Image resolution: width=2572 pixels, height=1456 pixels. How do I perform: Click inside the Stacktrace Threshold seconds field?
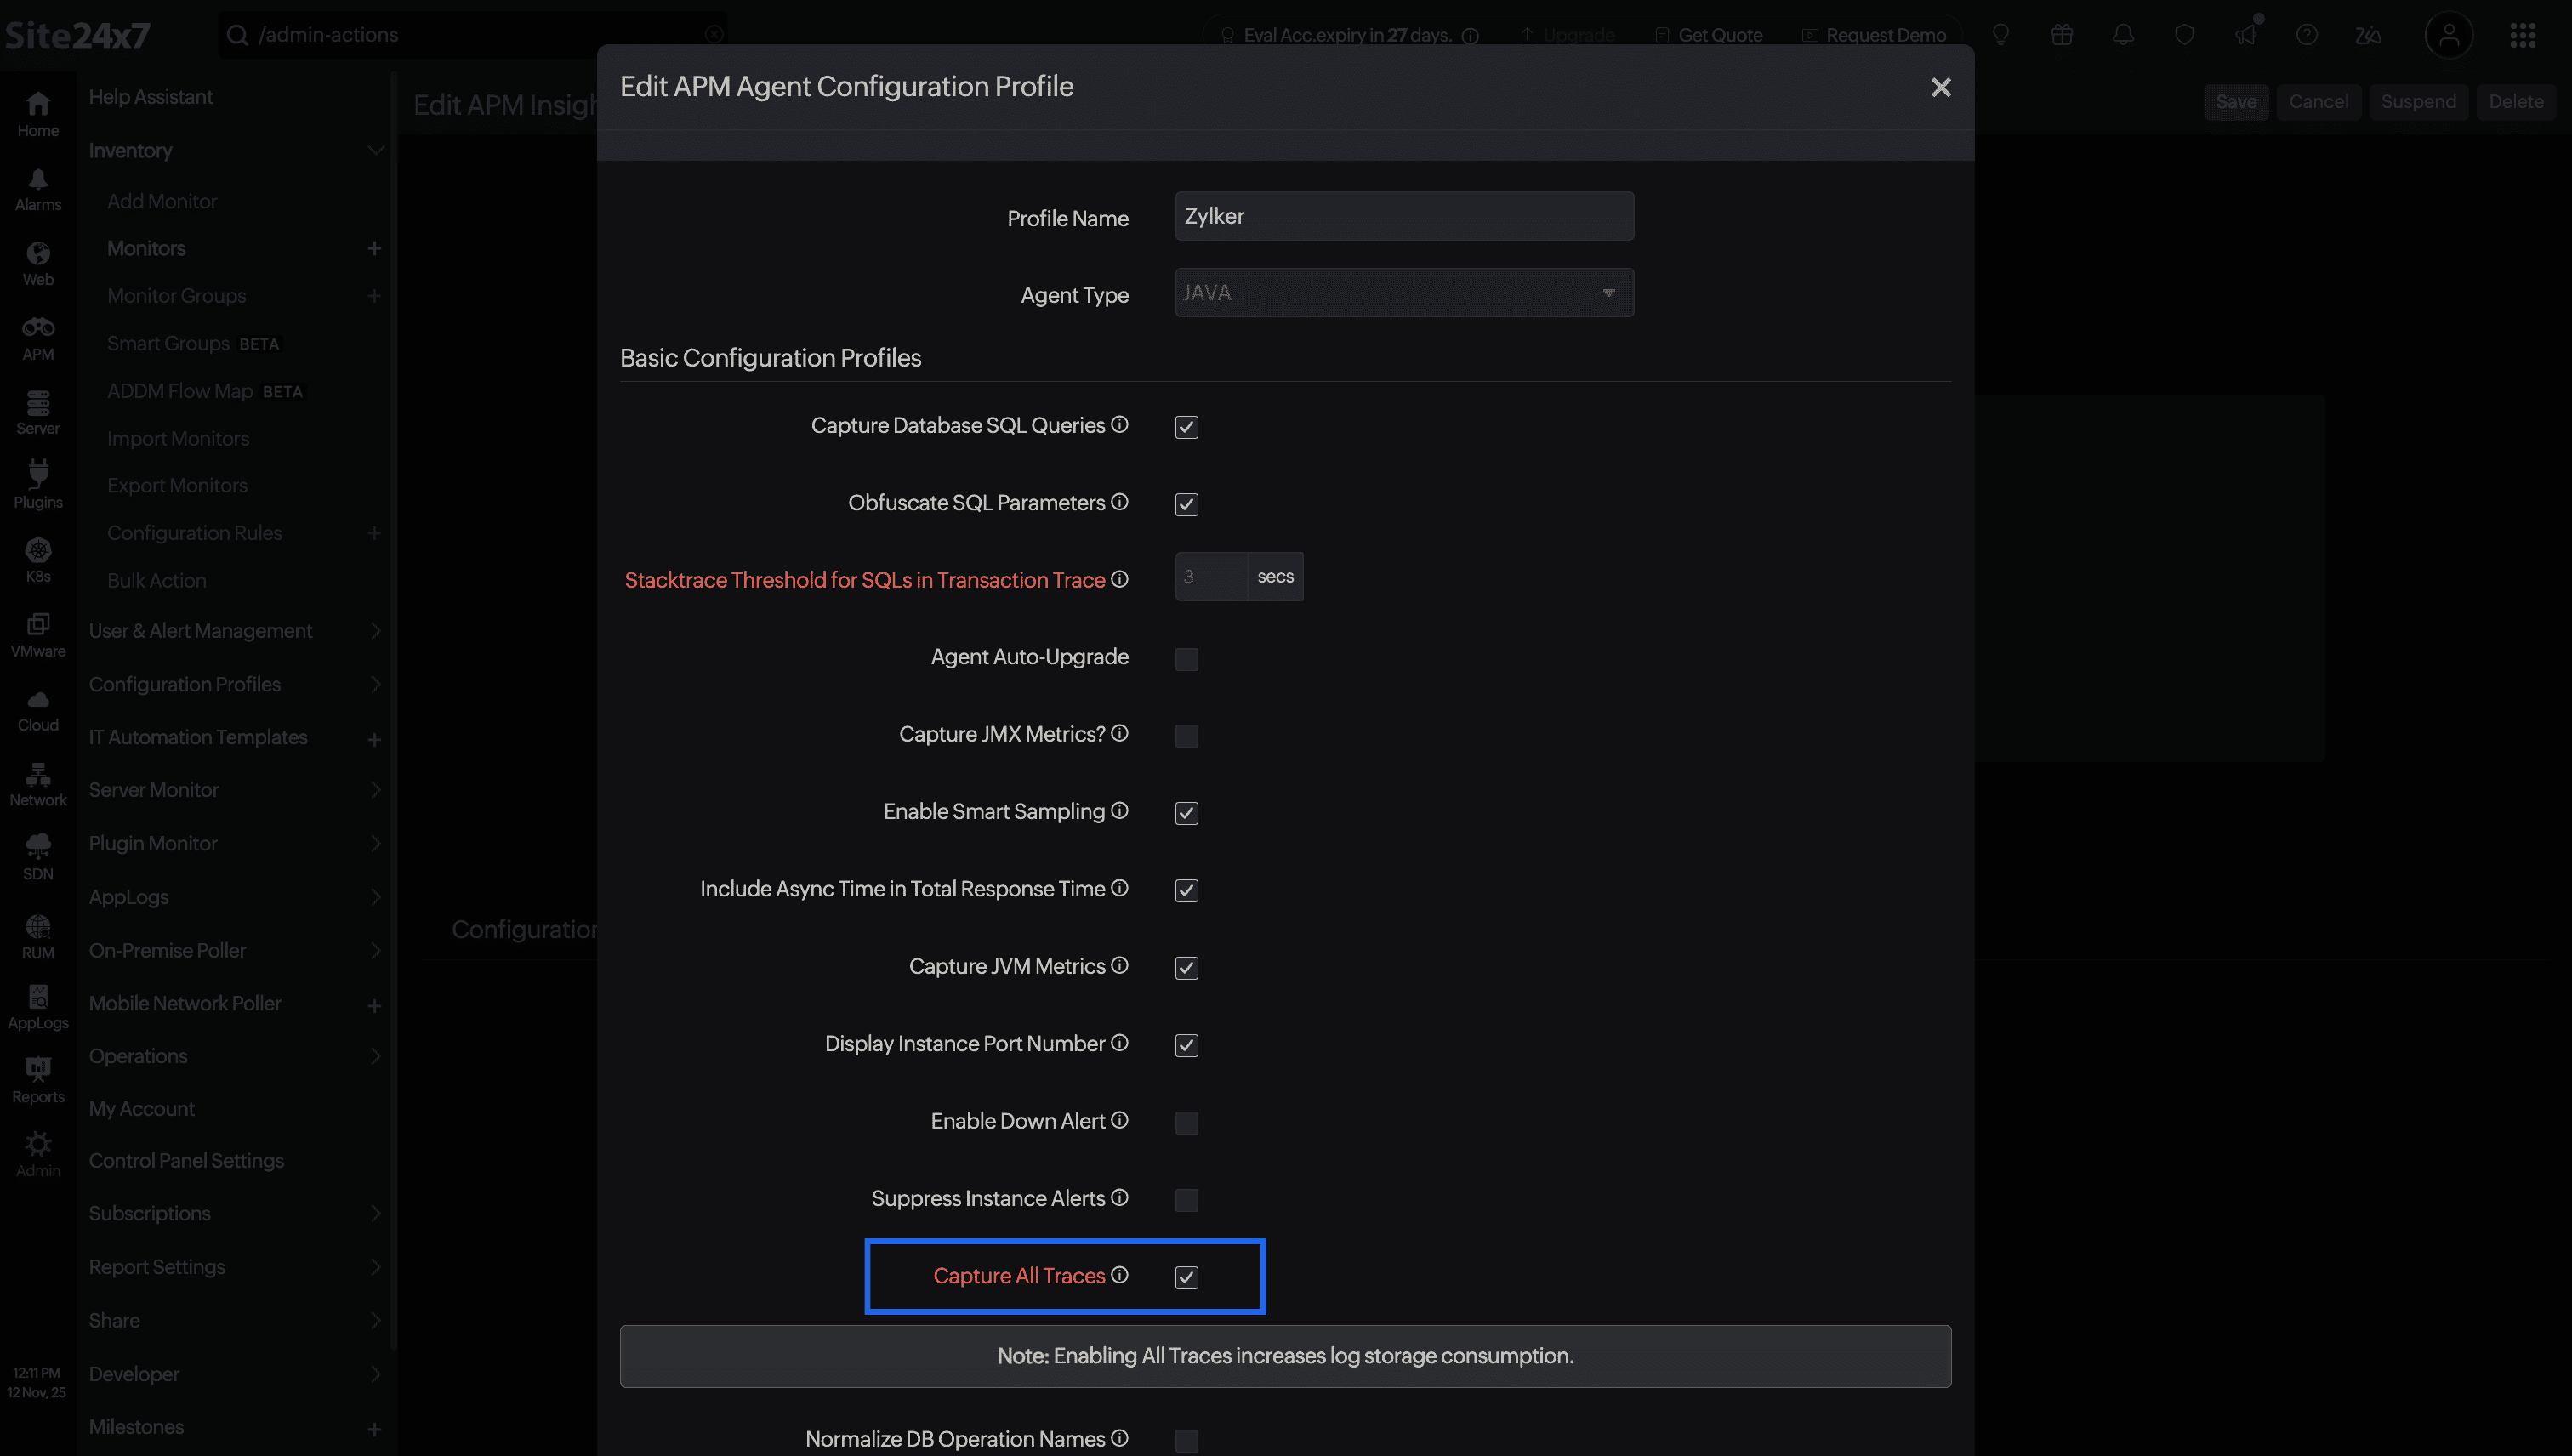point(1210,576)
